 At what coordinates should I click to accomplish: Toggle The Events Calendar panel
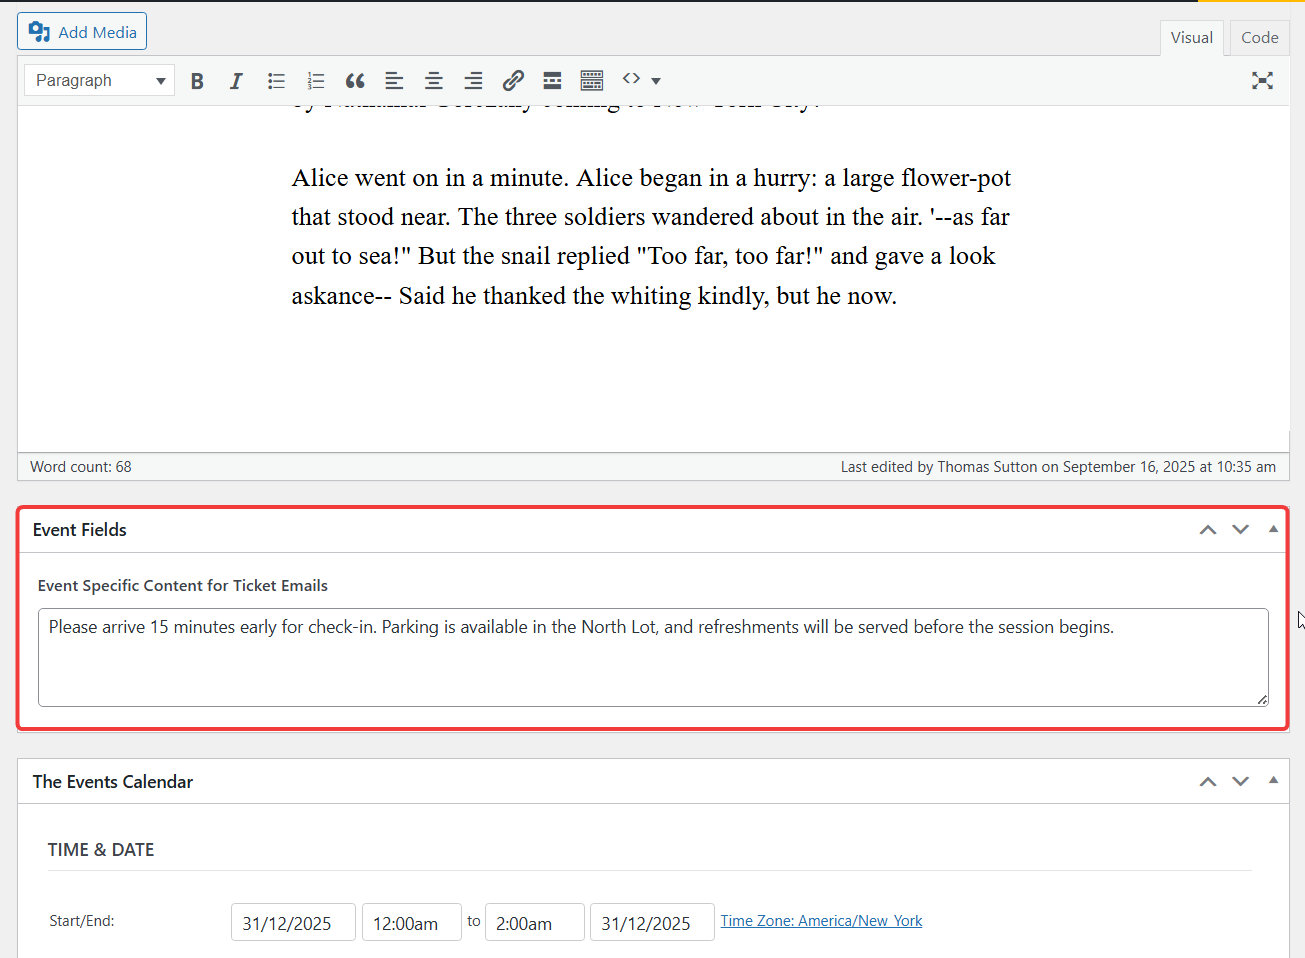1273,780
